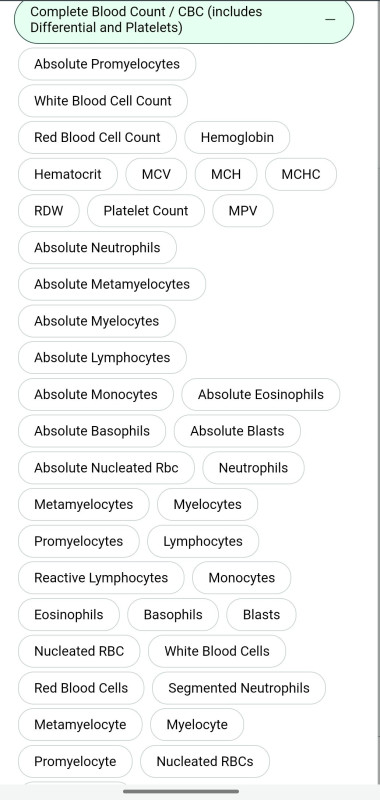Tap the MCV chip
Viewport: 380px width, 800px height.
coord(156,174)
